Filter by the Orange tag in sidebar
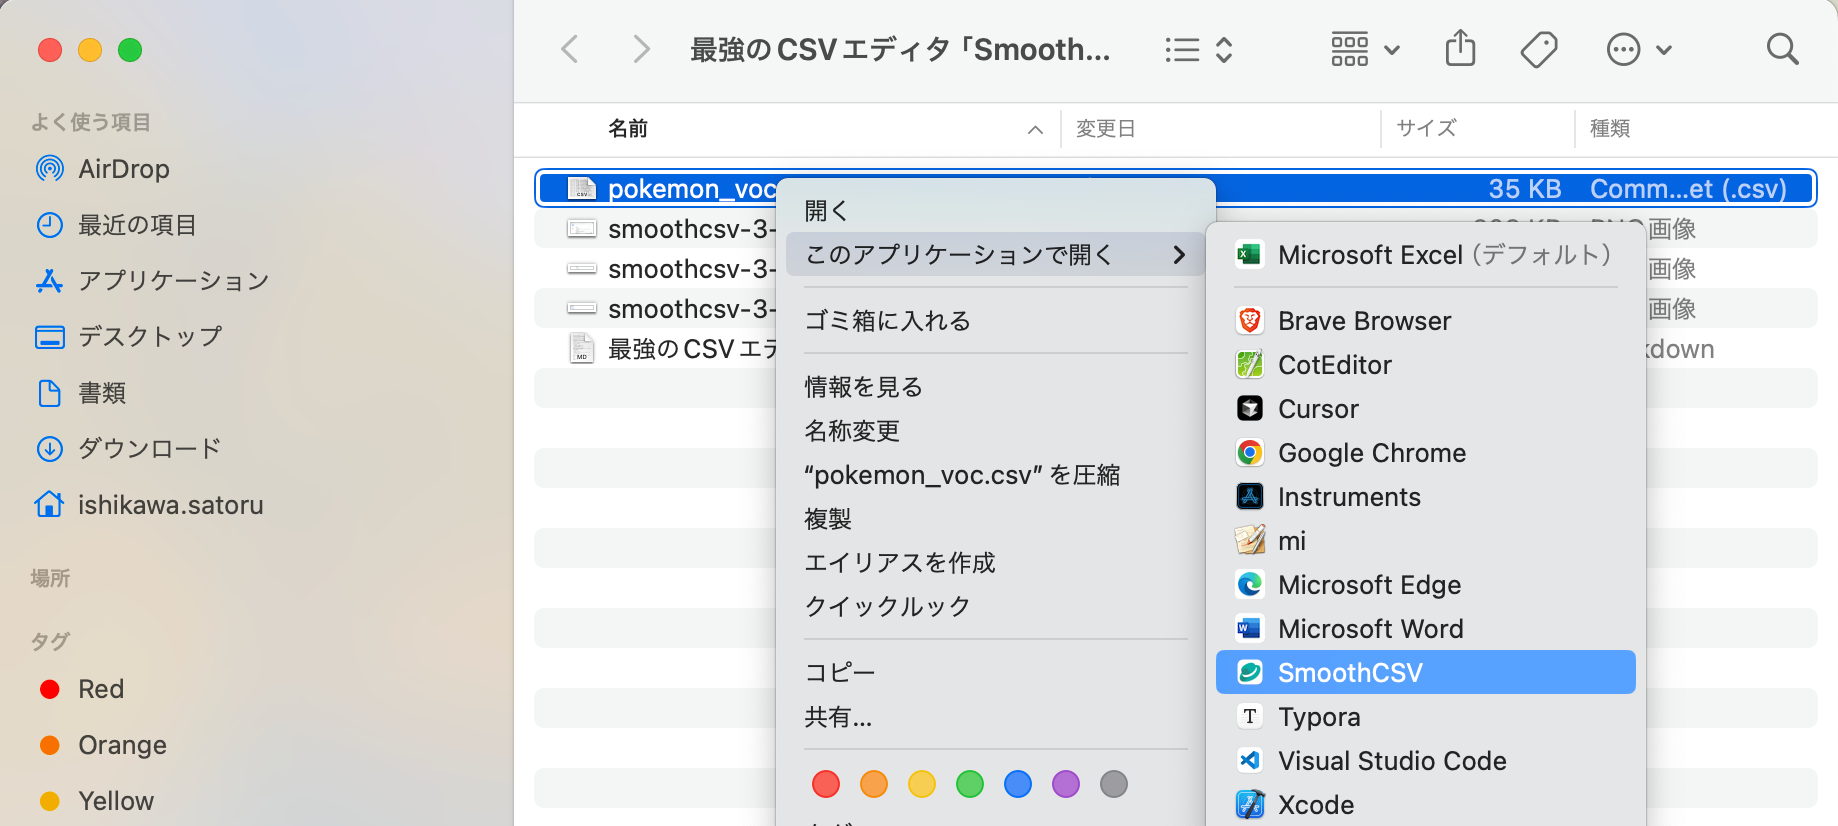The width and height of the screenshot is (1838, 826). [103, 745]
